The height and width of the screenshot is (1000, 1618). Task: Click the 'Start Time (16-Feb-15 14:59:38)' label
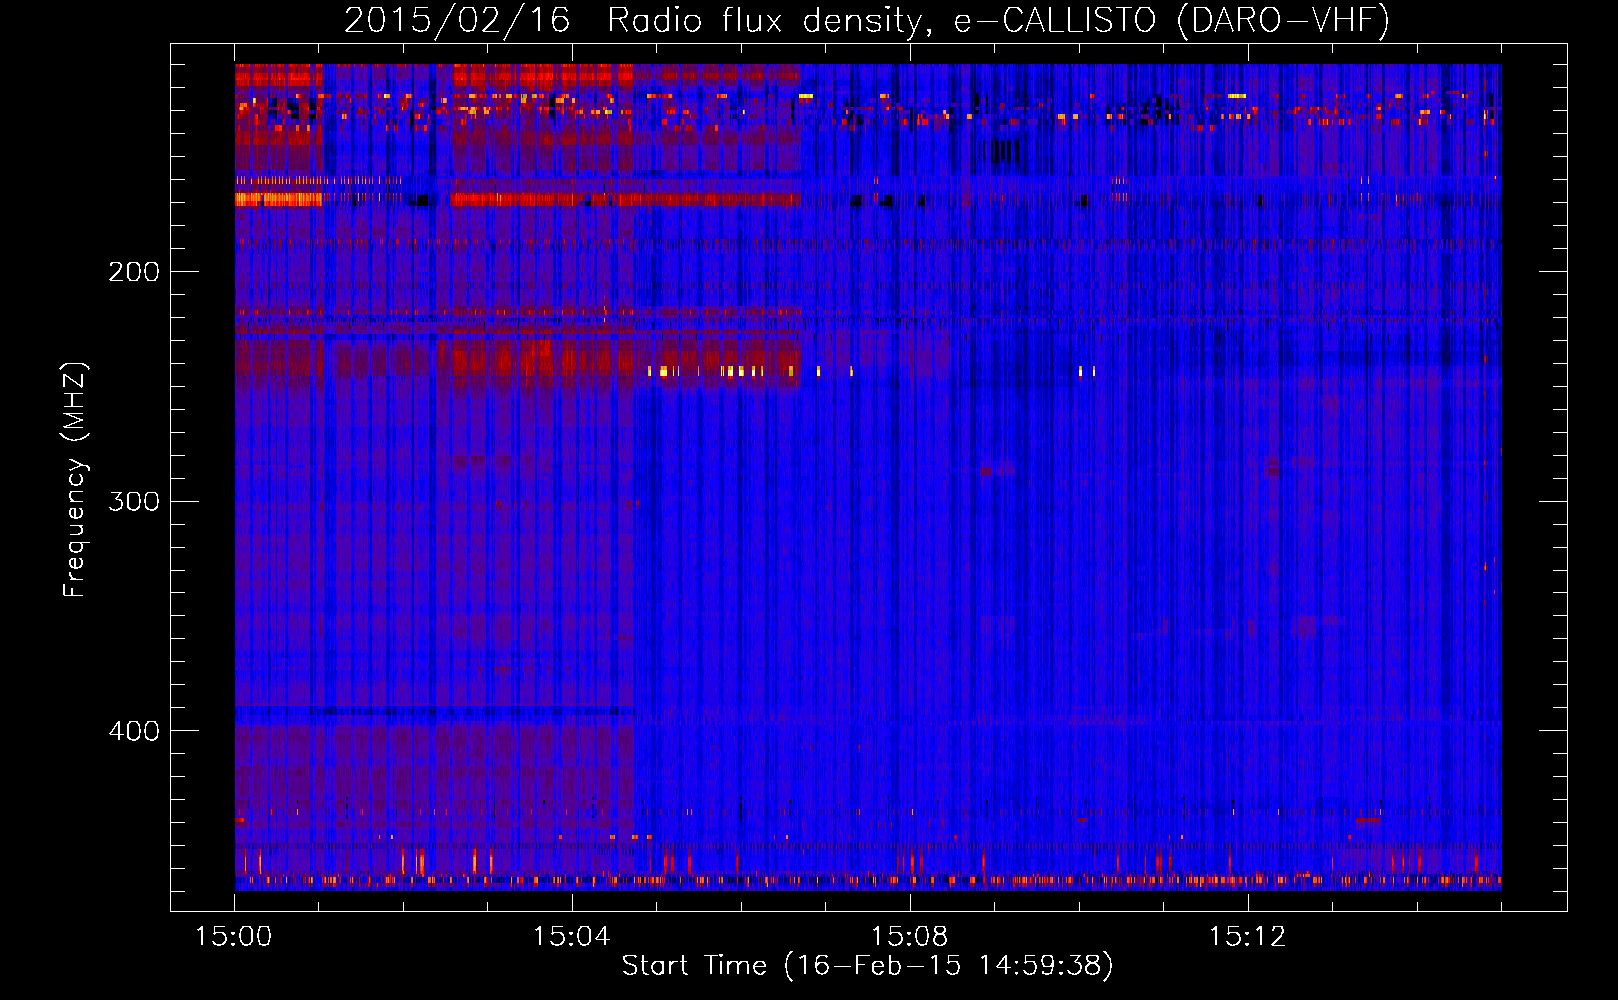867,966
